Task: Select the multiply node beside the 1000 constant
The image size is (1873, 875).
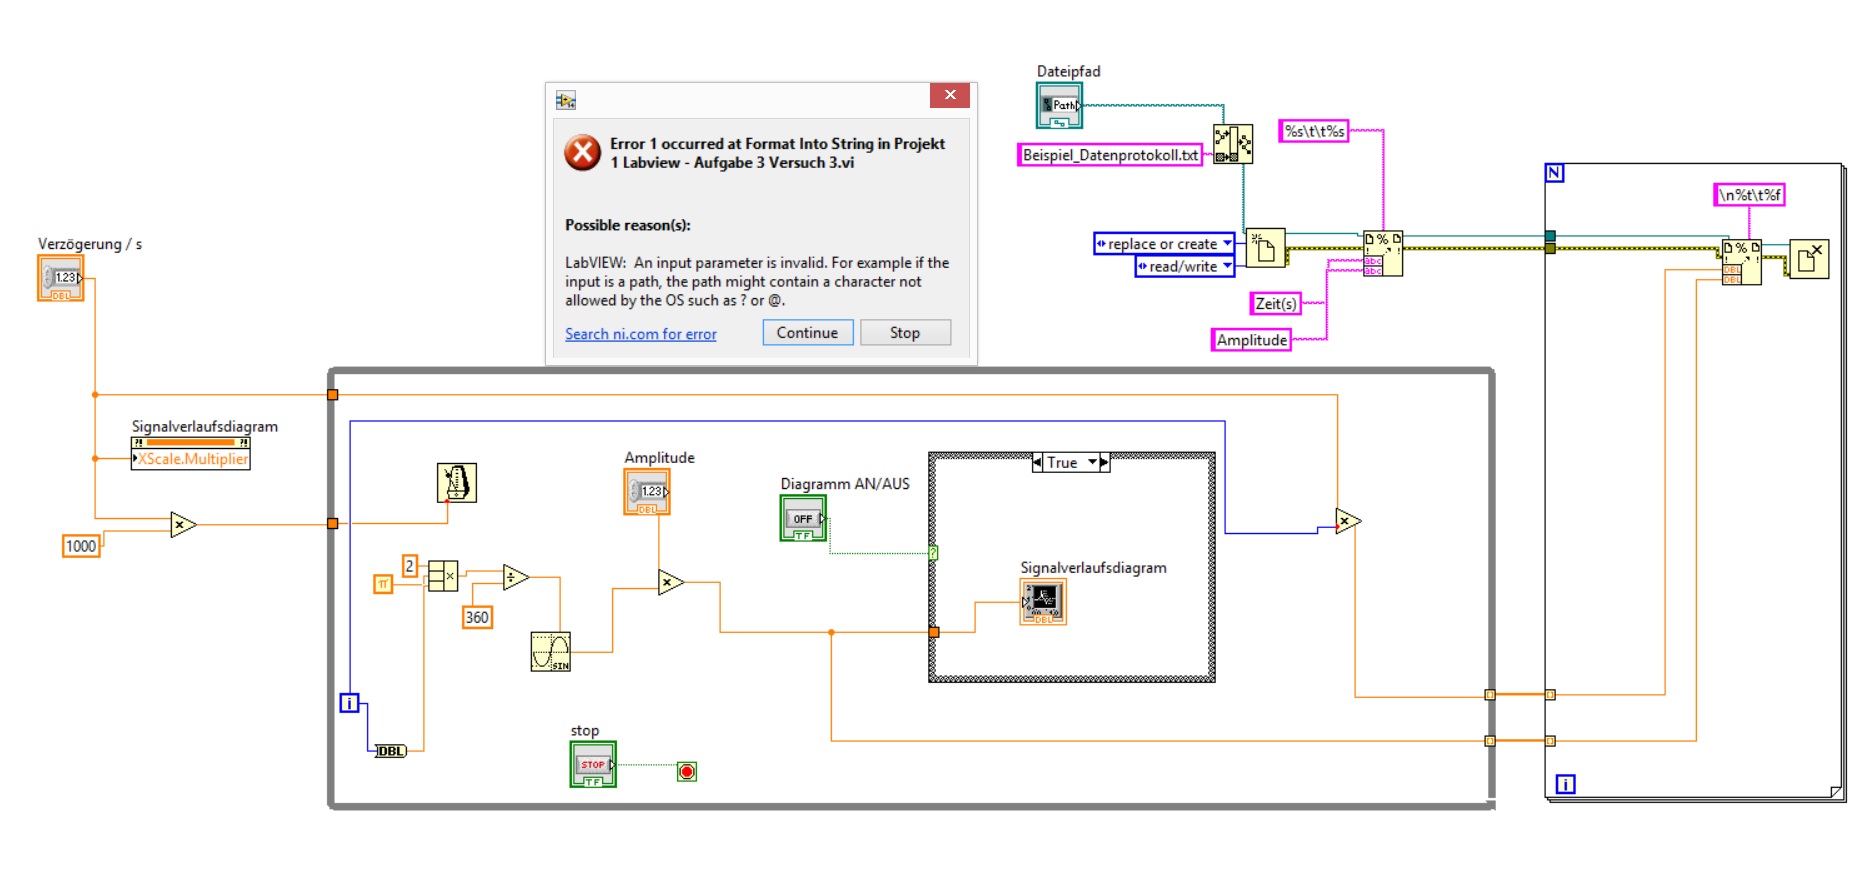Action: click(182, 524)
